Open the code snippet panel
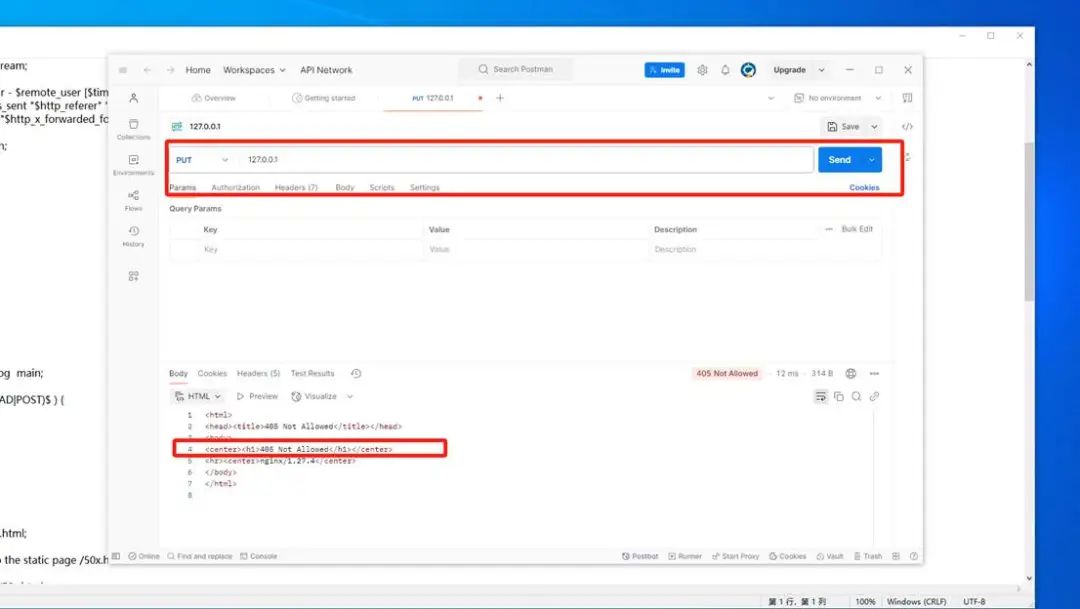 click(x=907, y=127)
